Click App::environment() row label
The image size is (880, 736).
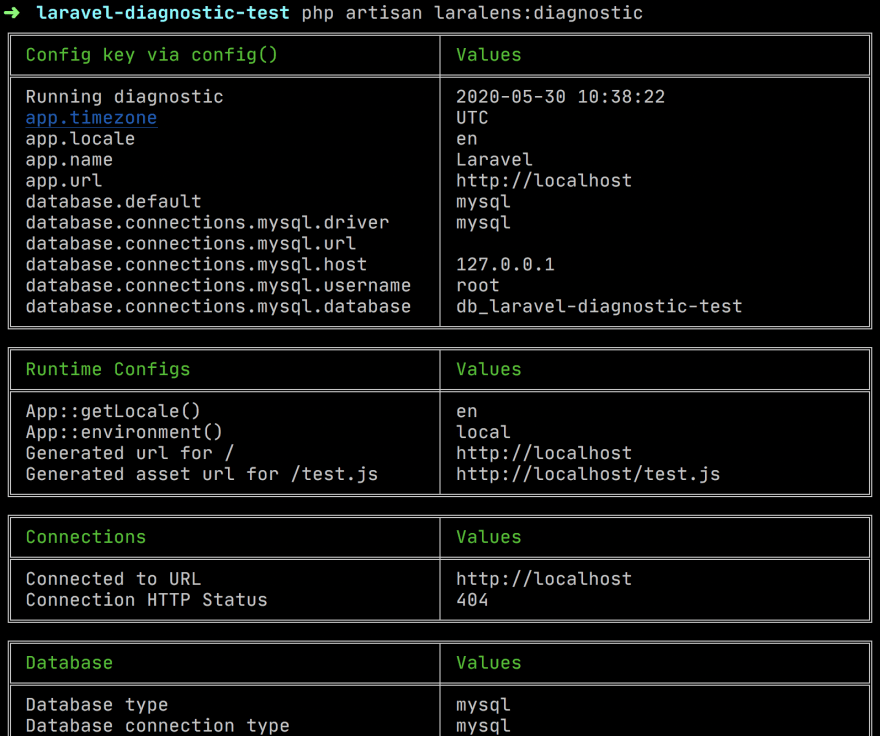pyautogui.click(x=124, y=432)
